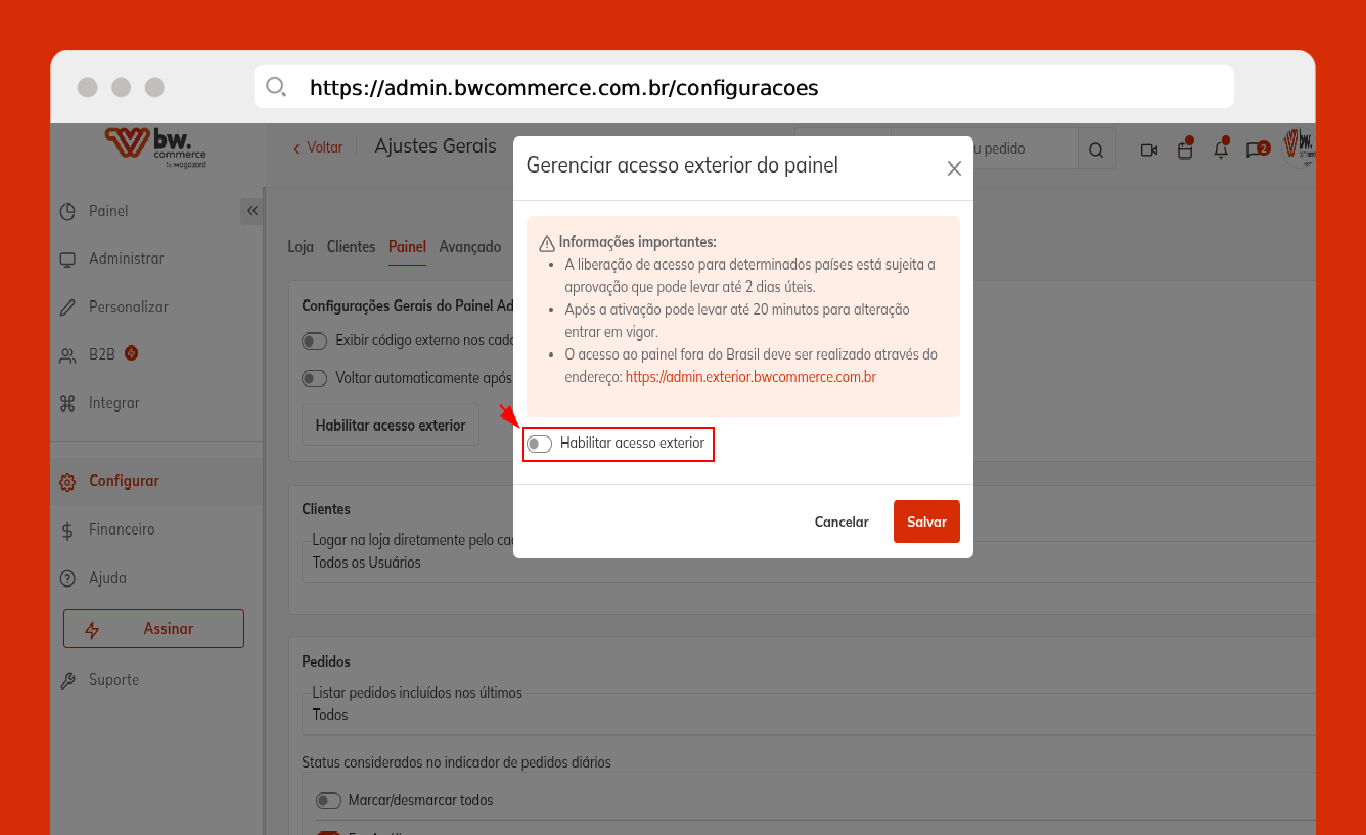1366x835 pixels.
Task: Open the admin.exterior.bwcommerce.com.br link
Action: click(751, 377)
